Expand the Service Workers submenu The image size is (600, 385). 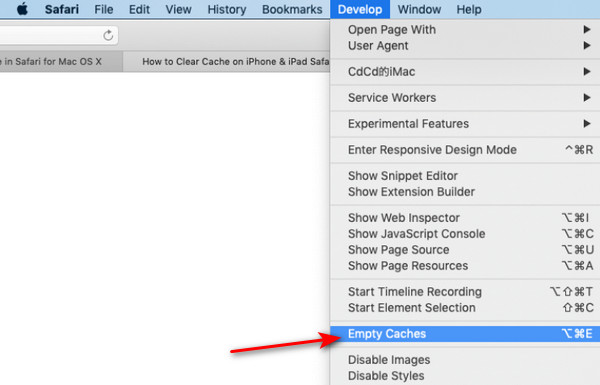pos(465,98)
